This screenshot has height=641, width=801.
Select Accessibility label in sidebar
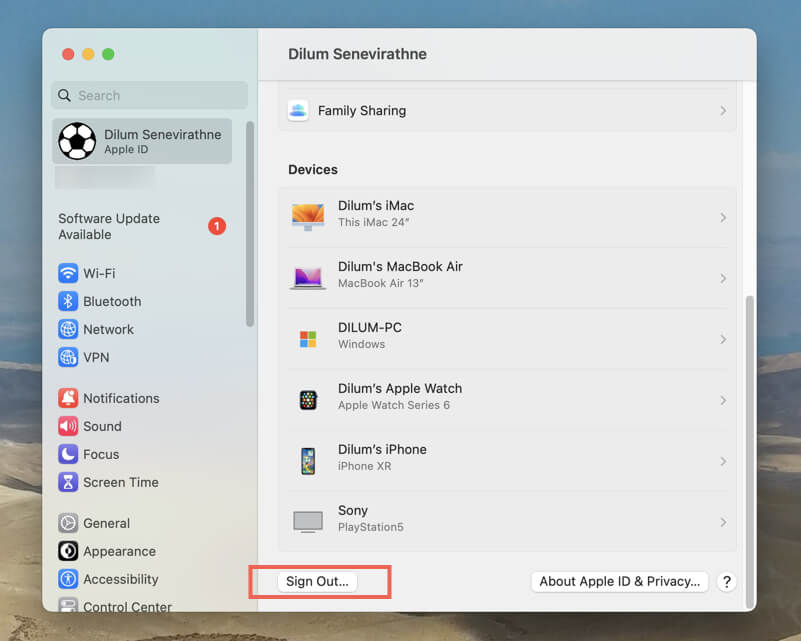[121, 579]
